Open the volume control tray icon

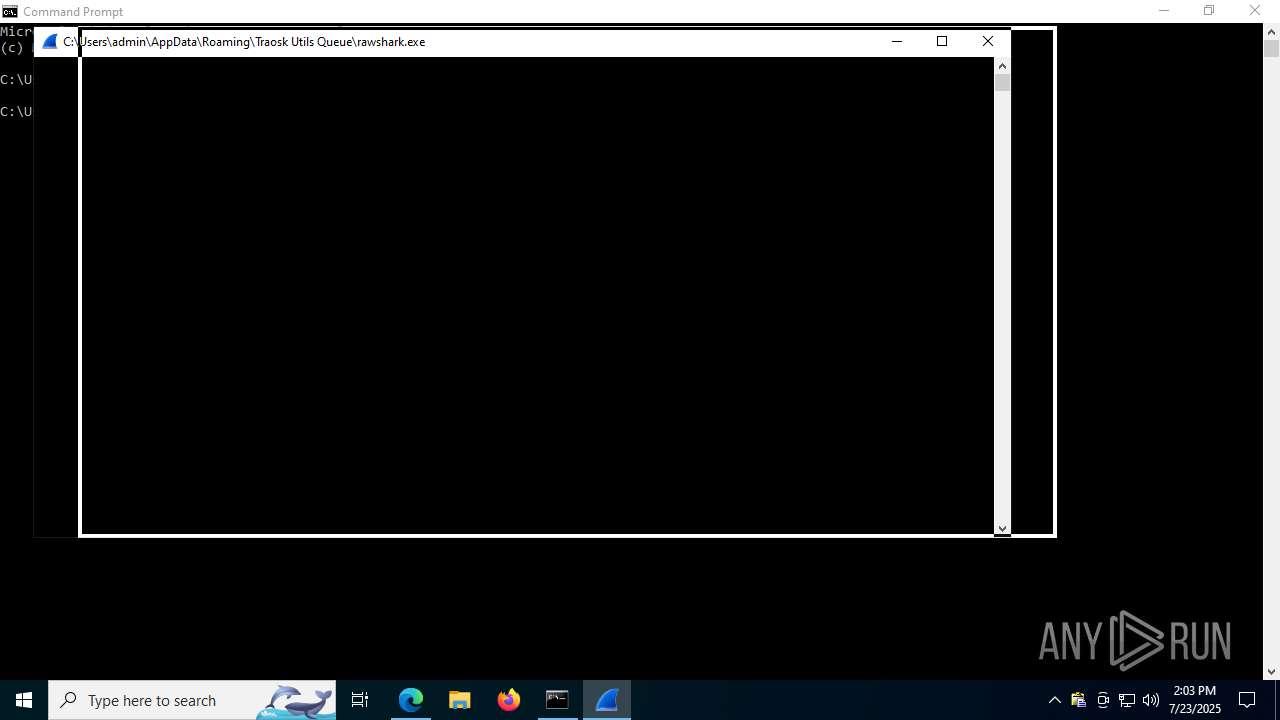(x=1151, y=700)
